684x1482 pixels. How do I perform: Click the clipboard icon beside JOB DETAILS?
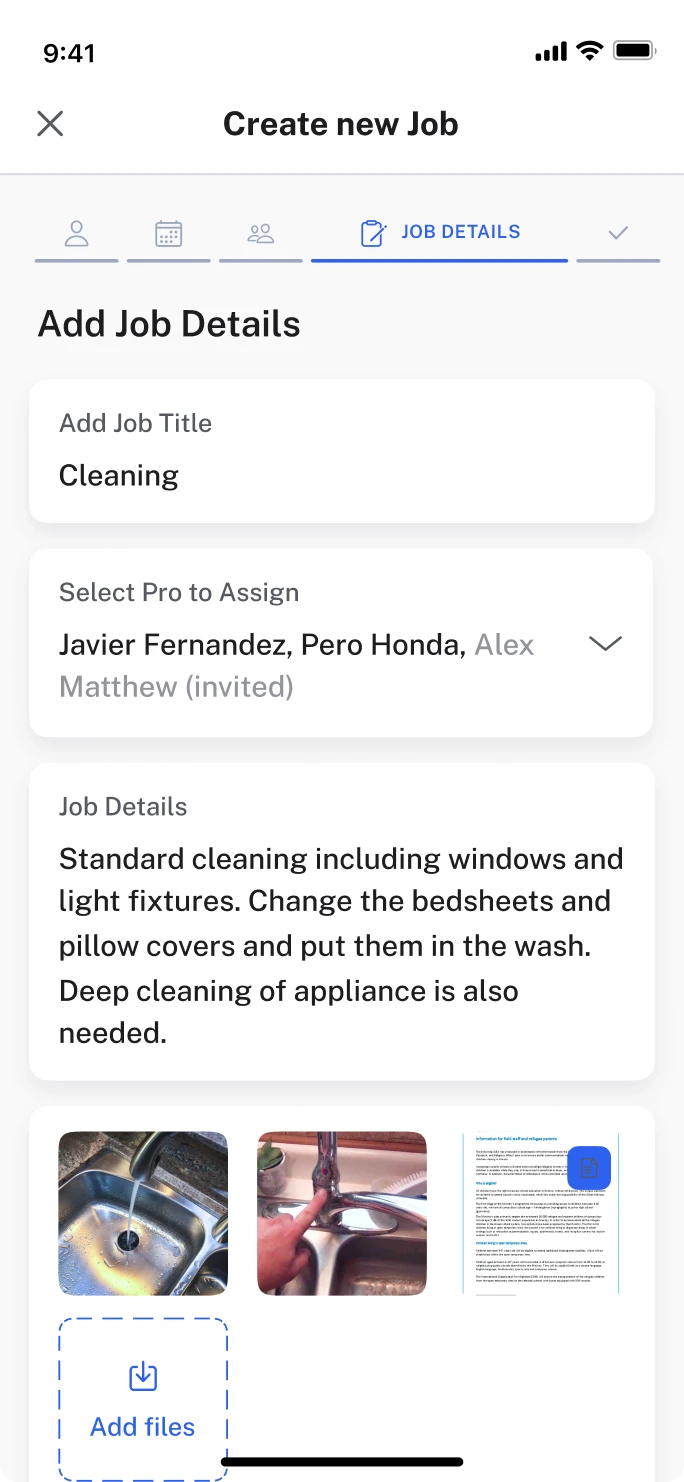click(x=373, y=232)
